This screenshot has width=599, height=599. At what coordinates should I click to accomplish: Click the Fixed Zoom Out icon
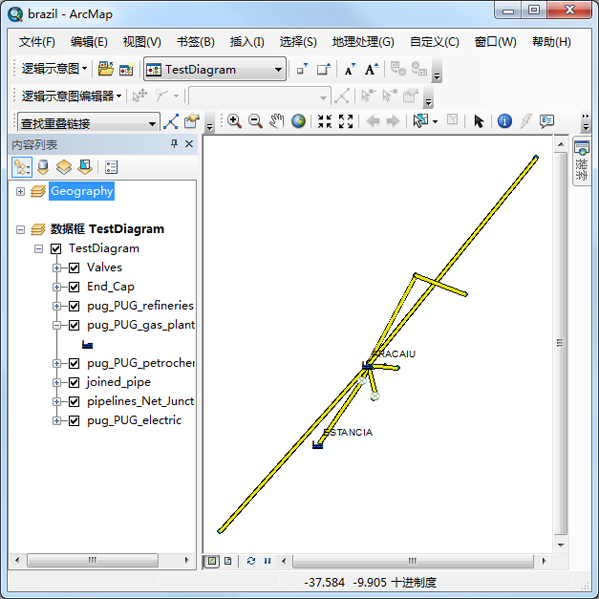346,121
